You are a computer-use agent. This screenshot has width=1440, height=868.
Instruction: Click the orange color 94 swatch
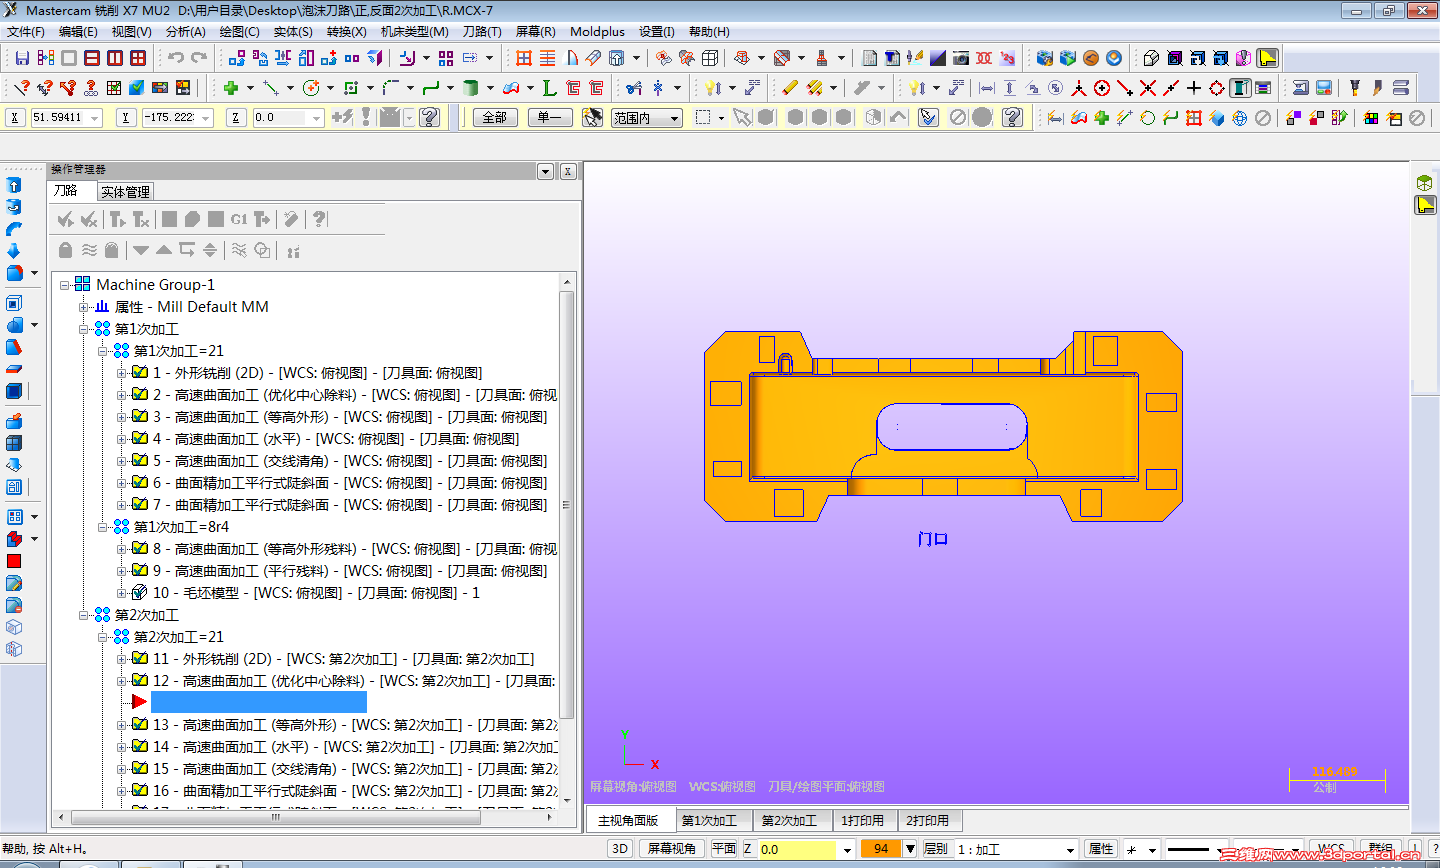[x=881, y=849]
